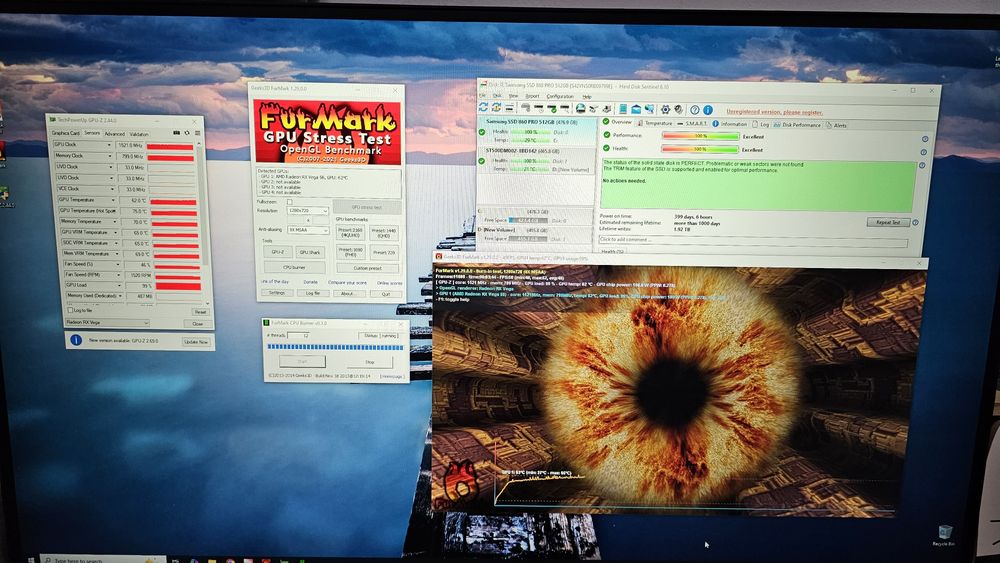
Task: Open the S.M.A.R.T. tab in Hard Disk Sentinel
Action: [692, 124]
